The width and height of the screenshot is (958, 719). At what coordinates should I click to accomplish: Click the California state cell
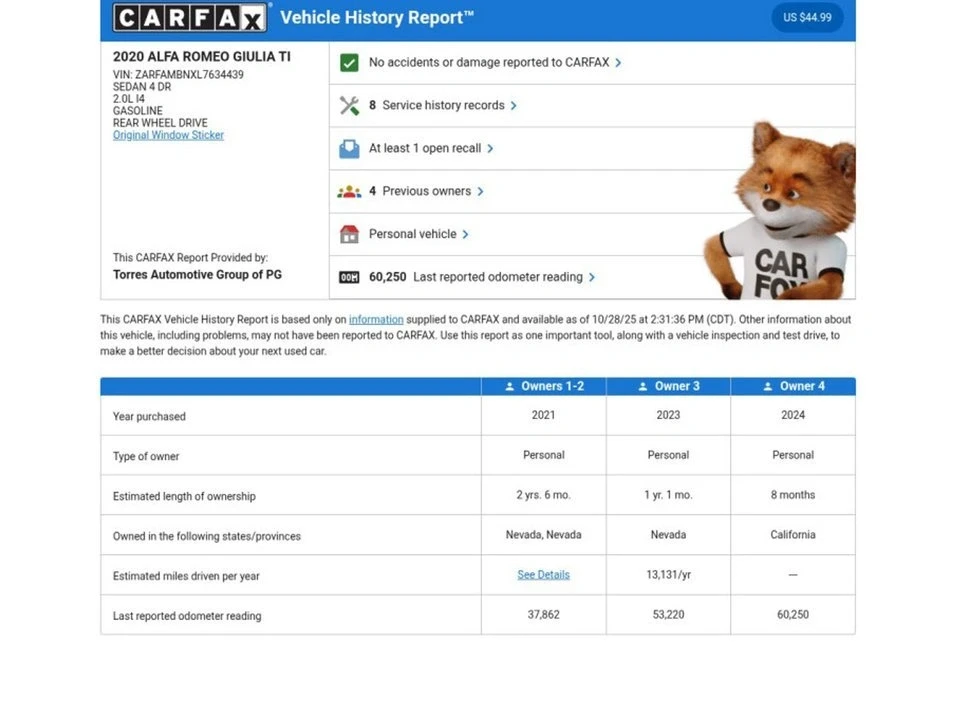click(793, 535)
